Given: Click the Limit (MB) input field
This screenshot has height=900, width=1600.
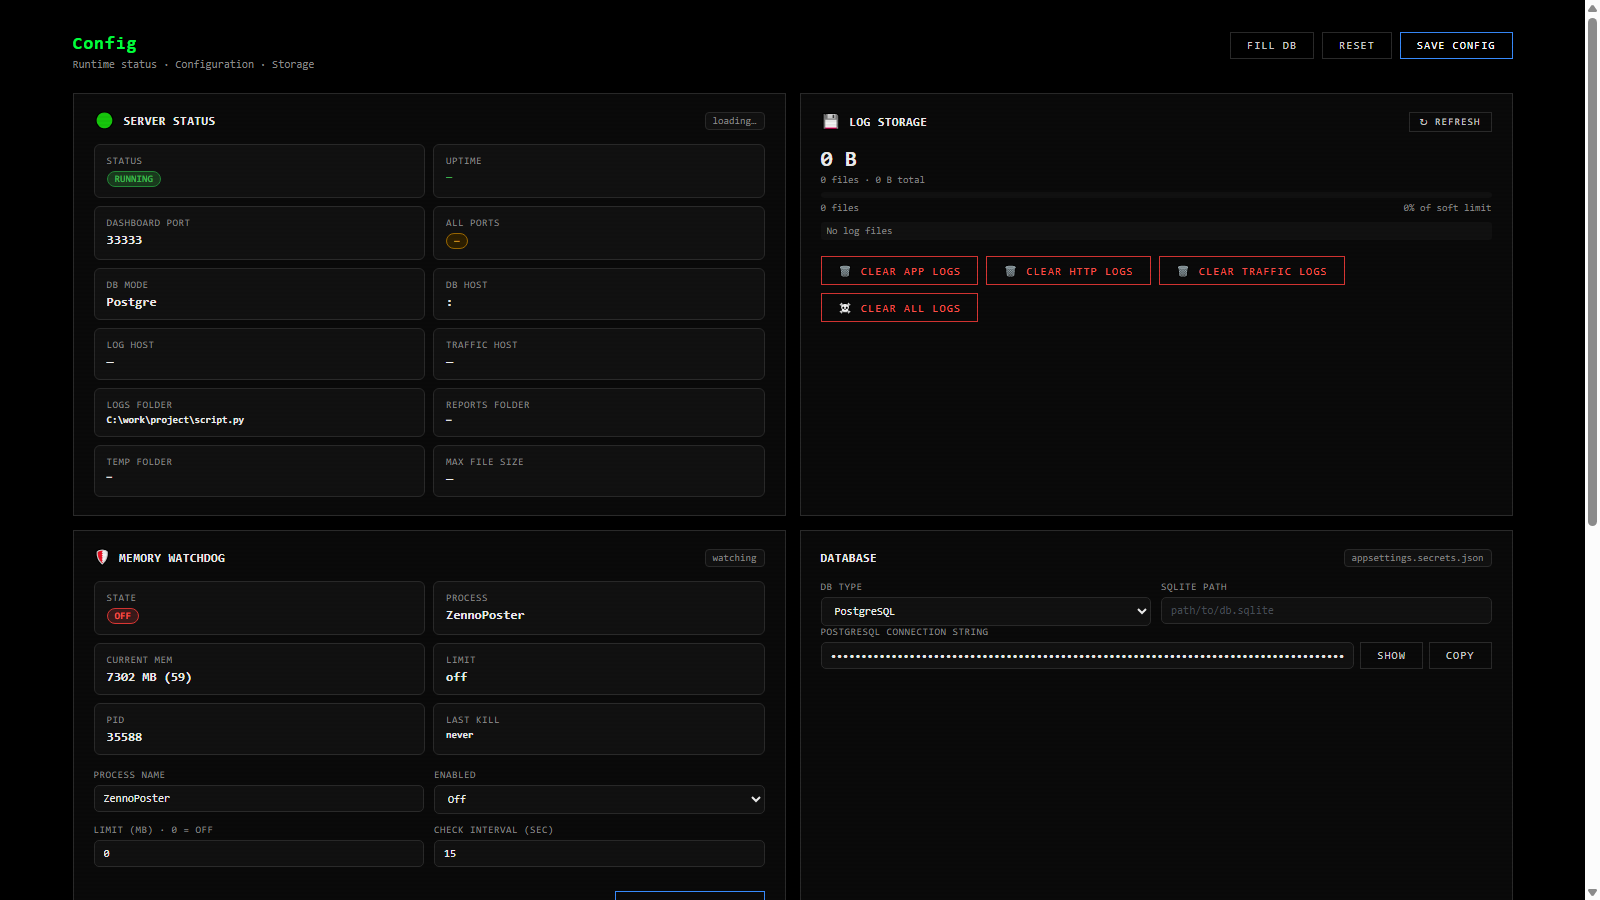Looking at the screenshot, I should point(259,853).
